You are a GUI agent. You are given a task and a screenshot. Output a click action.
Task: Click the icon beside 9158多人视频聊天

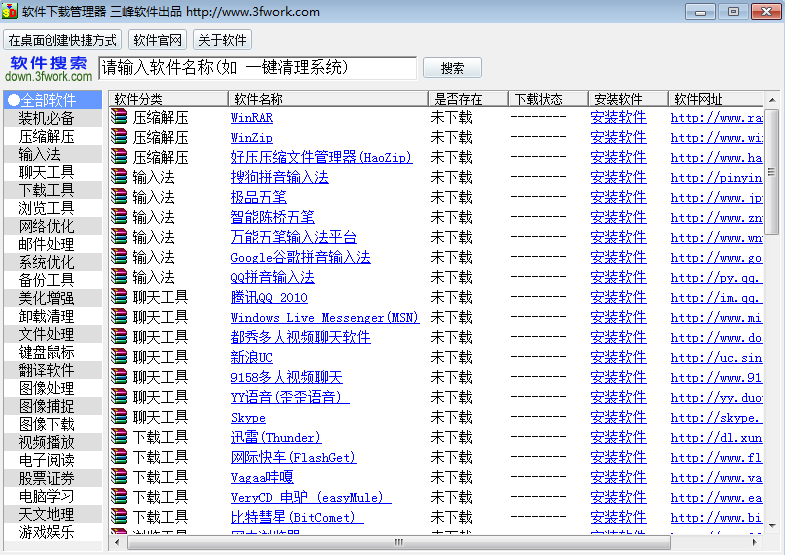[119, 377]
